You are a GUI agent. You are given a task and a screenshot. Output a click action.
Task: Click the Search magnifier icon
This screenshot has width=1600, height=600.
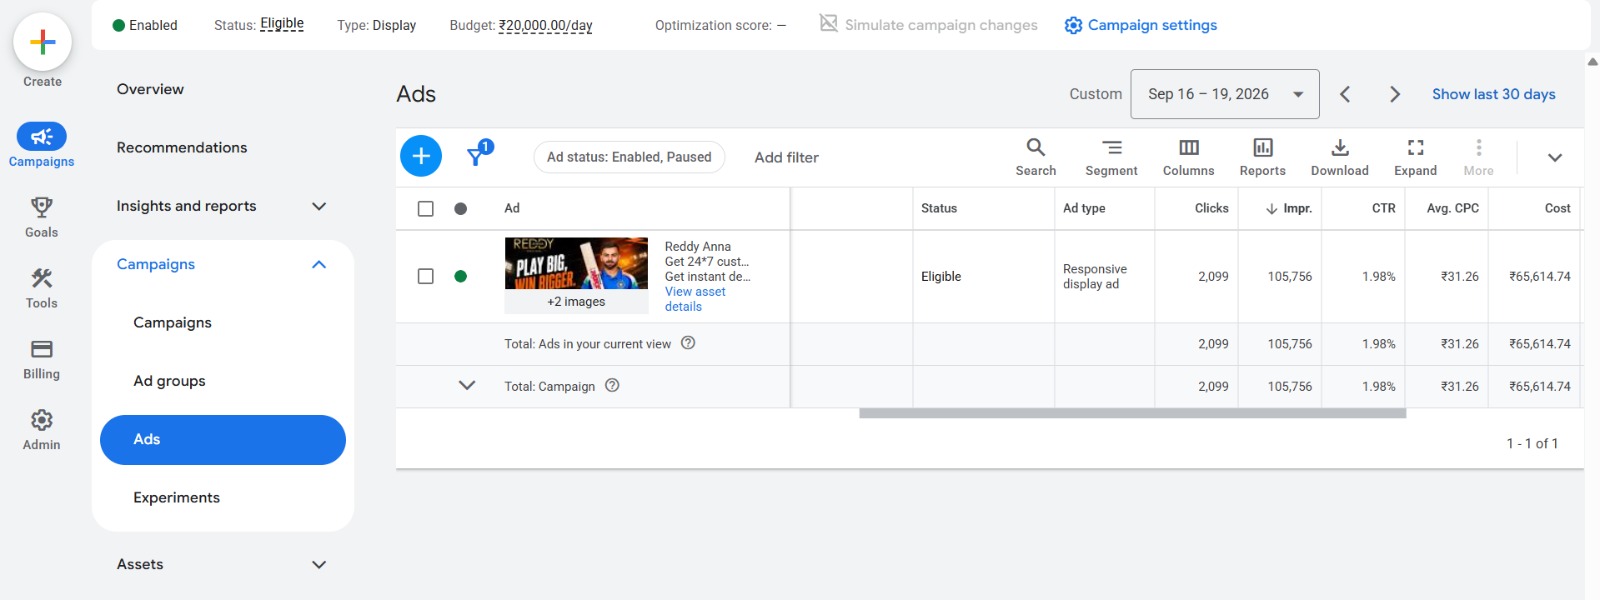coord(1036,147)
